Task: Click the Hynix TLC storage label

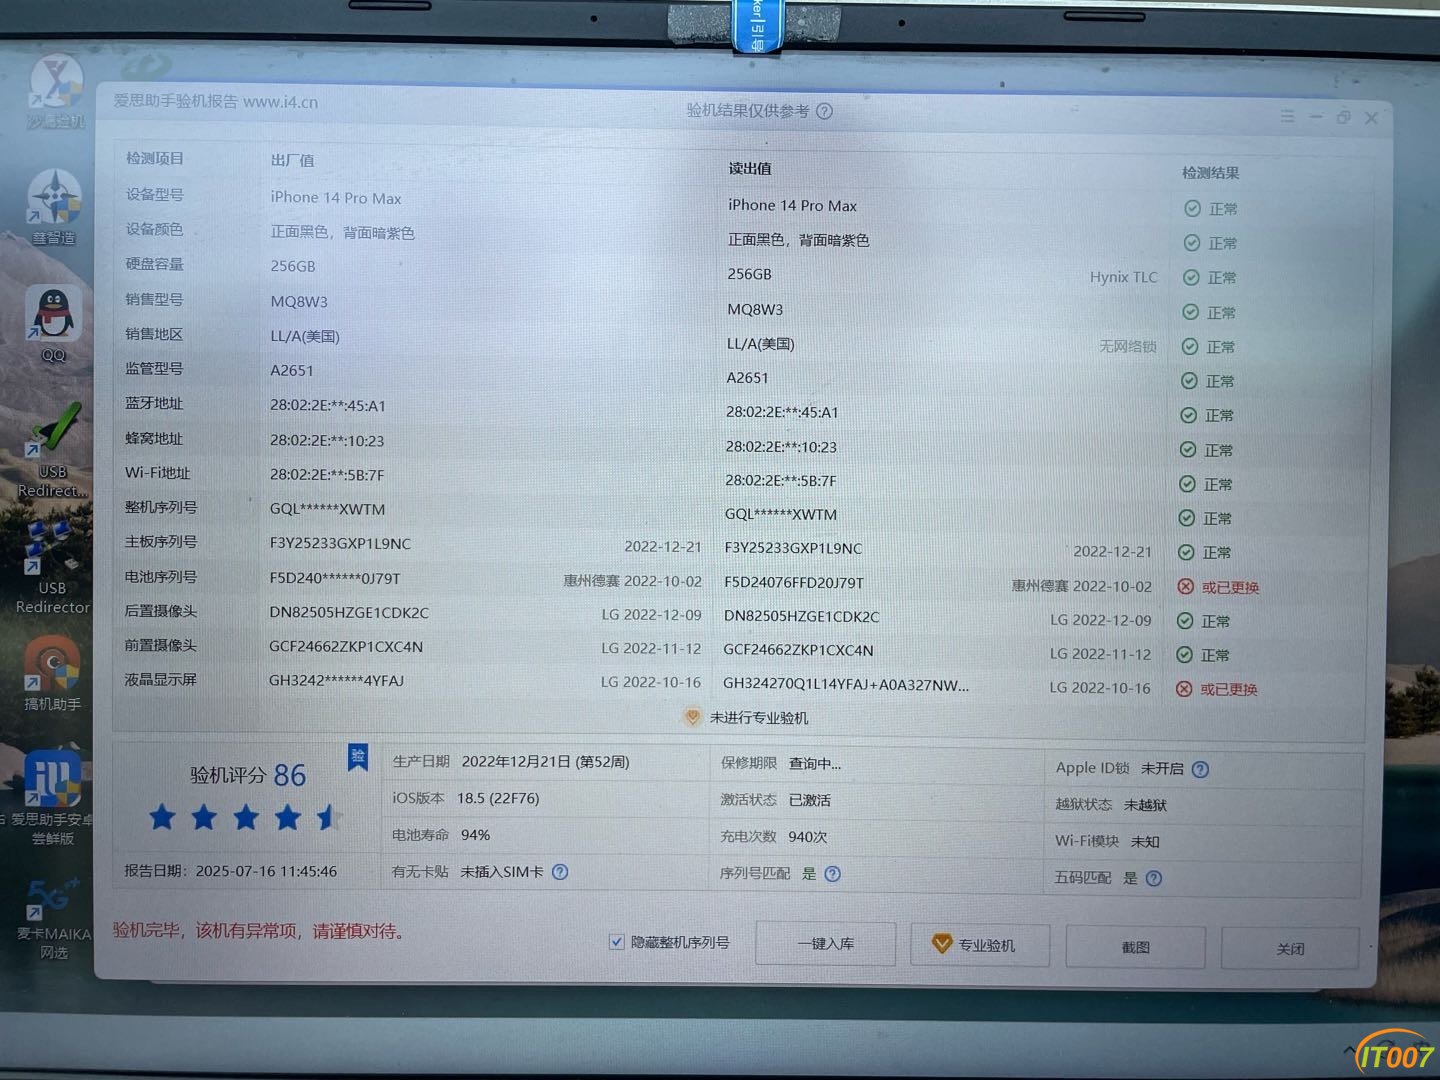Action: pyautogui.click(x=1123, y=277)
